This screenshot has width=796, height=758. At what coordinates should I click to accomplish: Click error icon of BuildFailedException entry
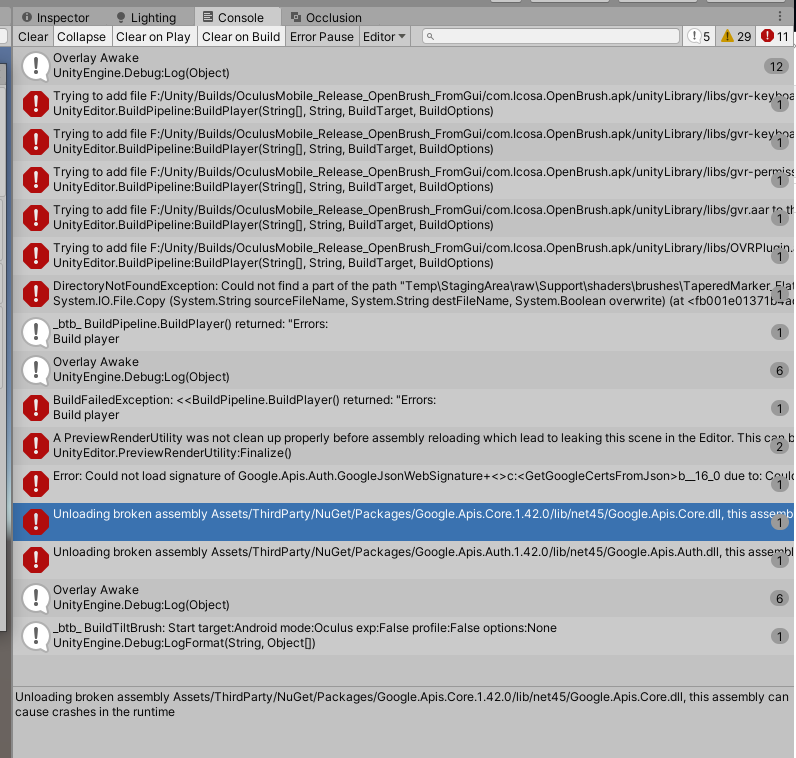tap(36, 408)
